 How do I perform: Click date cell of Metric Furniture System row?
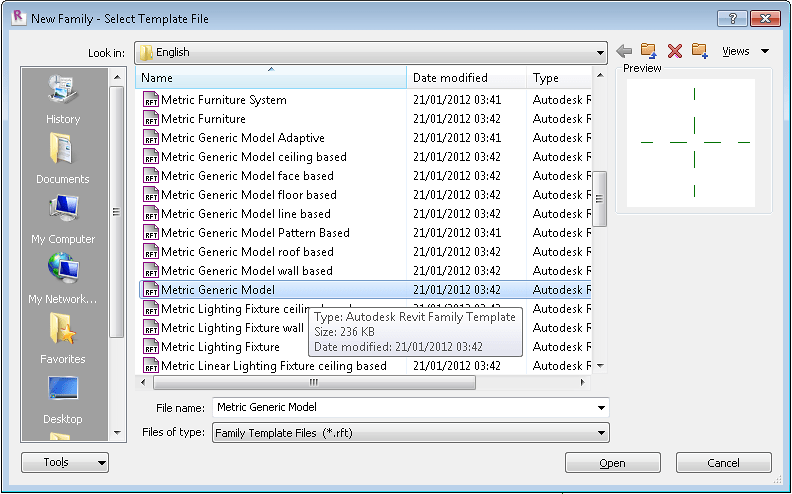click(x=457, y=100)
